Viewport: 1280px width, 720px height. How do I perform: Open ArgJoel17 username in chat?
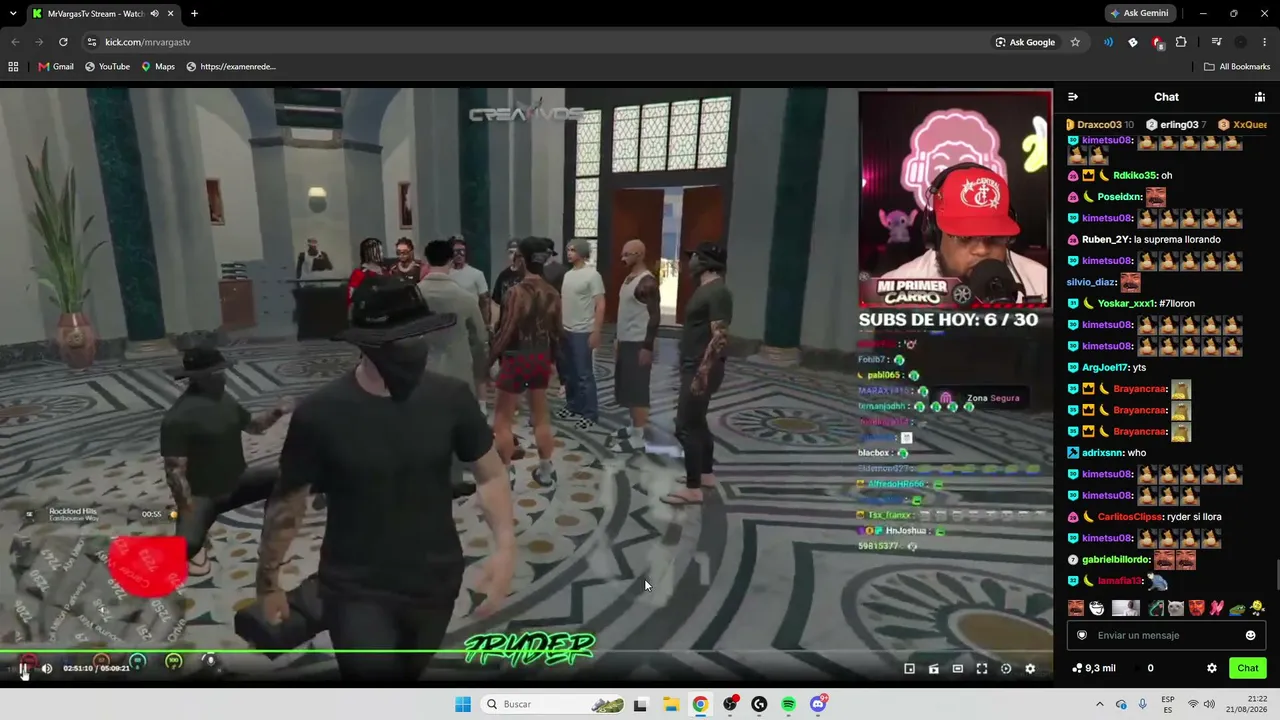tap(1105, 368)
